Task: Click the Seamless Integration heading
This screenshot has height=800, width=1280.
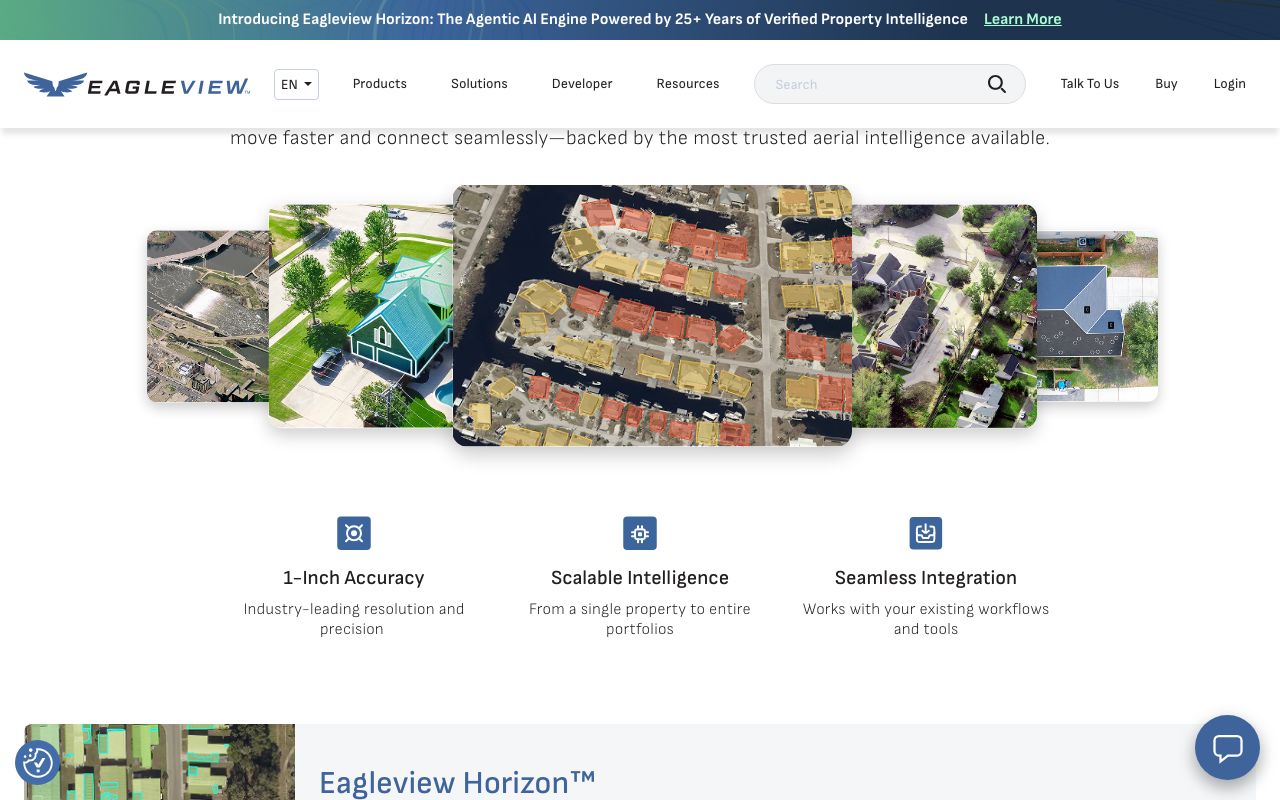Action: pos(926,578)
